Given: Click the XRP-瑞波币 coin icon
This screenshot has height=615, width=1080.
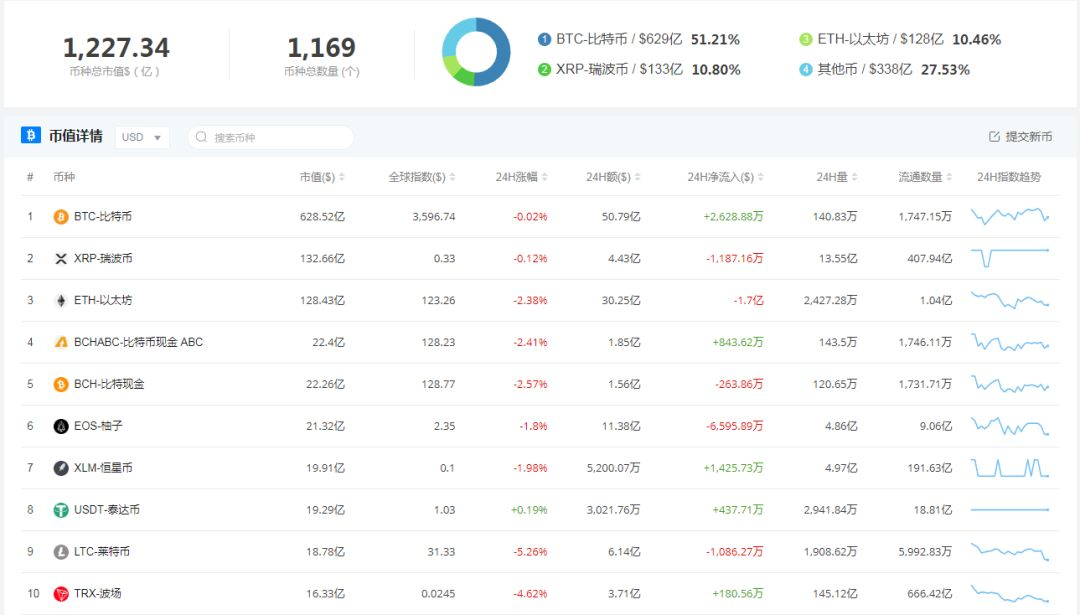Looking at the screenshot, I should pos(61,259).
